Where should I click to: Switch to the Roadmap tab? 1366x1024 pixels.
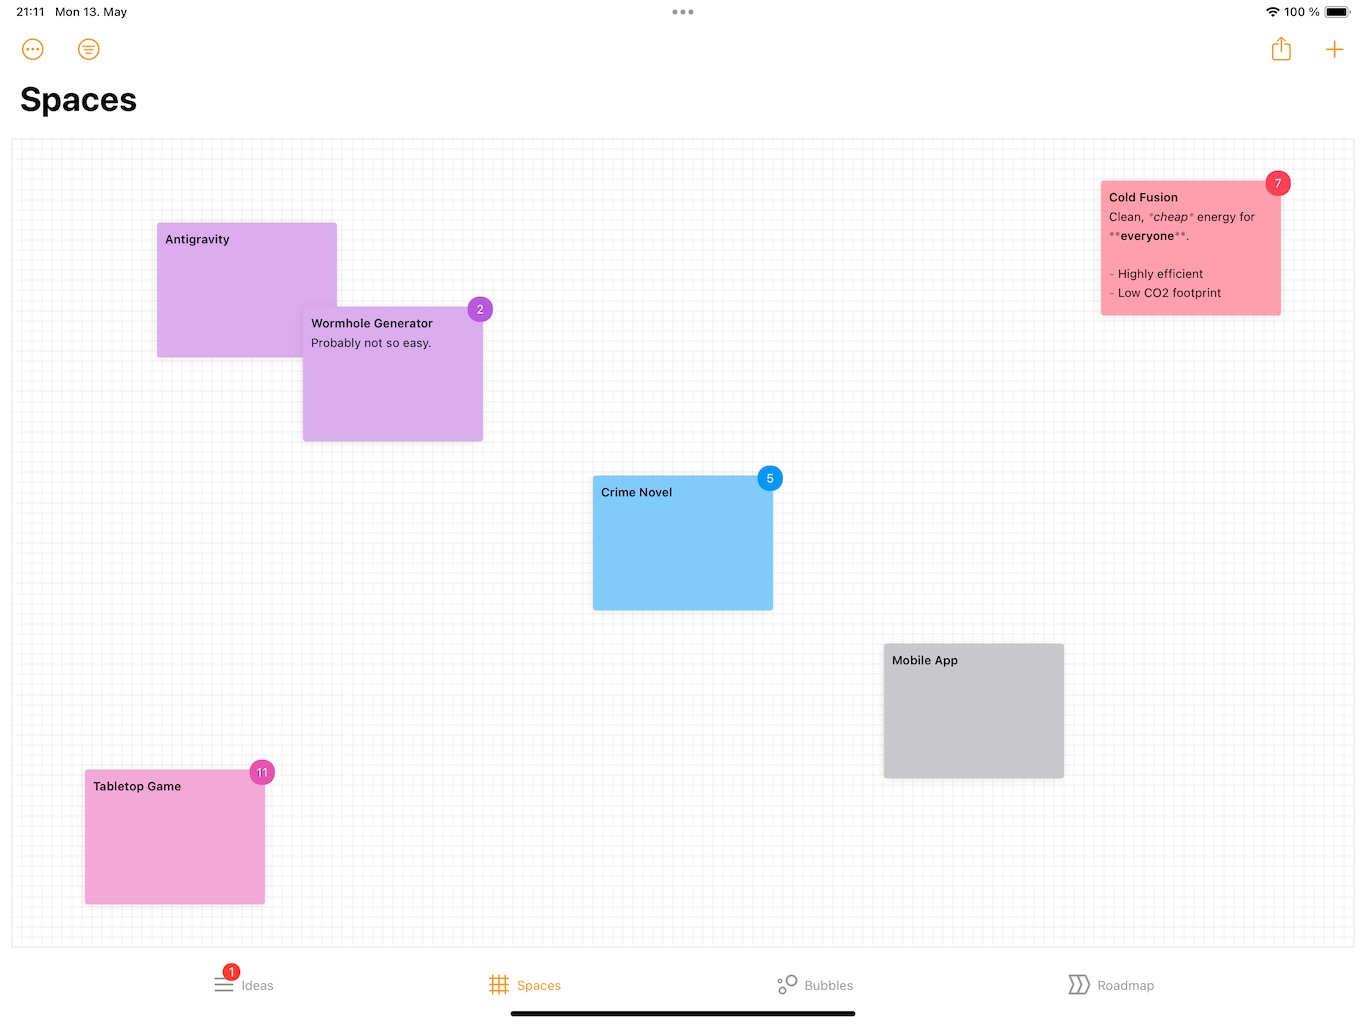click(1125, 986)
